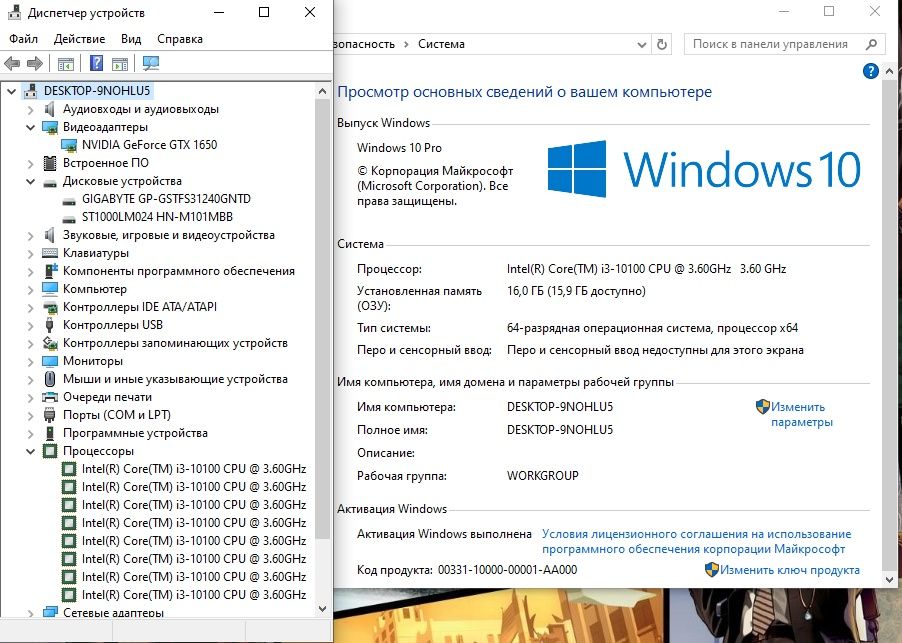Click the Порты (COM и LPT) icon
902x643 pixels.
click(x=50, y=415)
